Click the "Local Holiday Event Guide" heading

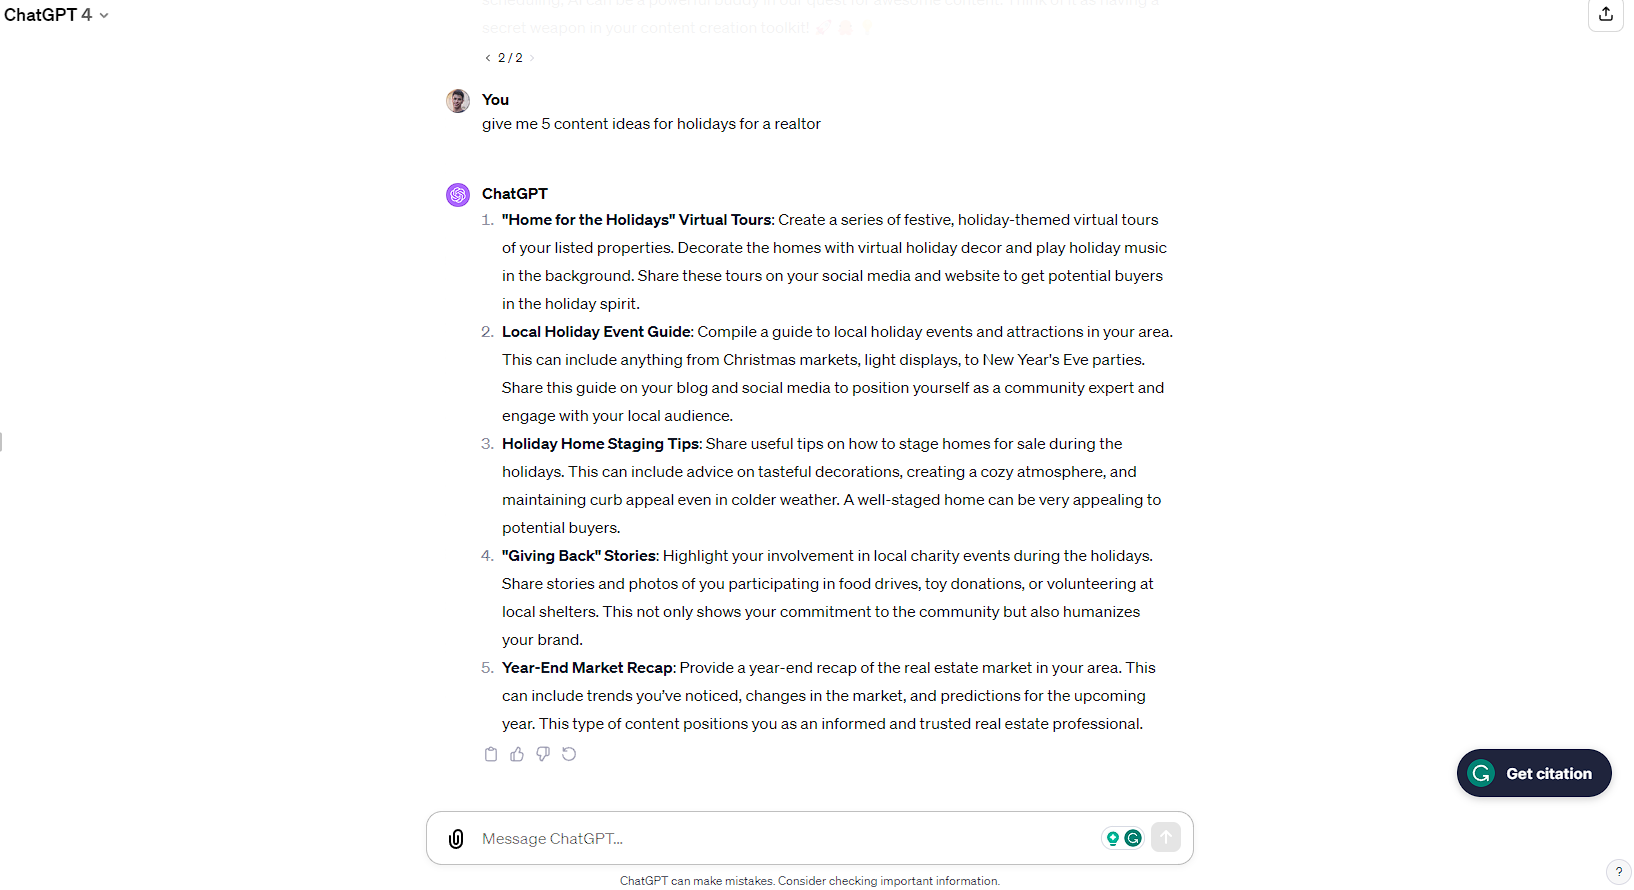(596, 332)
